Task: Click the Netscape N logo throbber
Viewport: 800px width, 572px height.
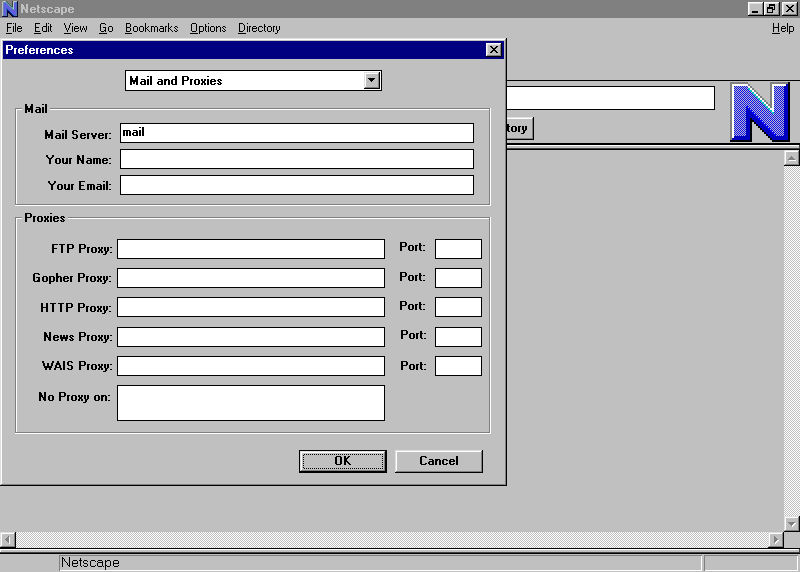Action: (x=760, y=112)
